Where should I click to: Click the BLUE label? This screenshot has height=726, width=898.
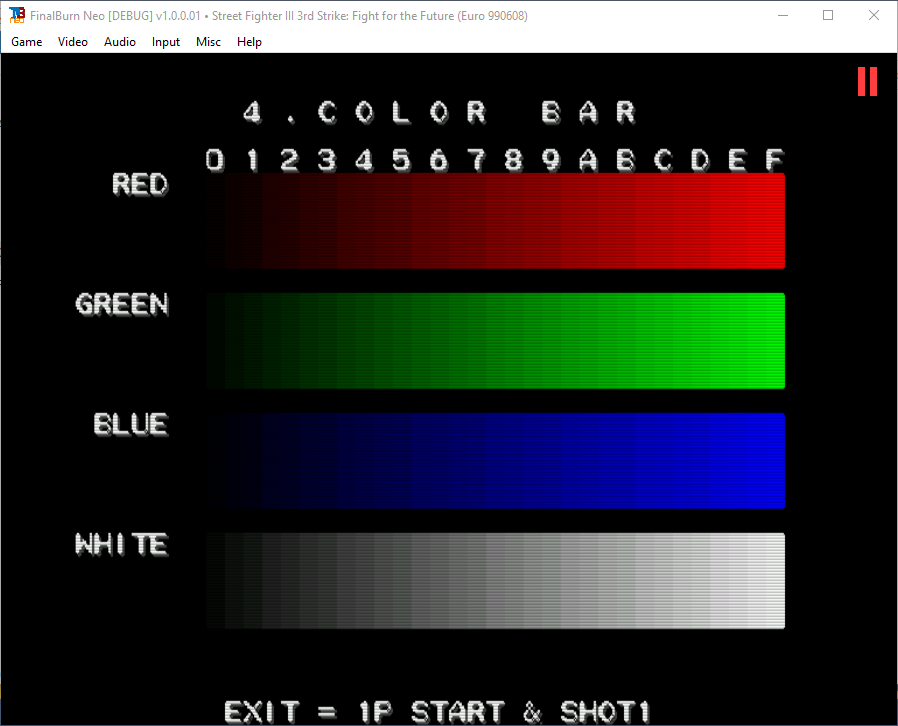point(131,424)
